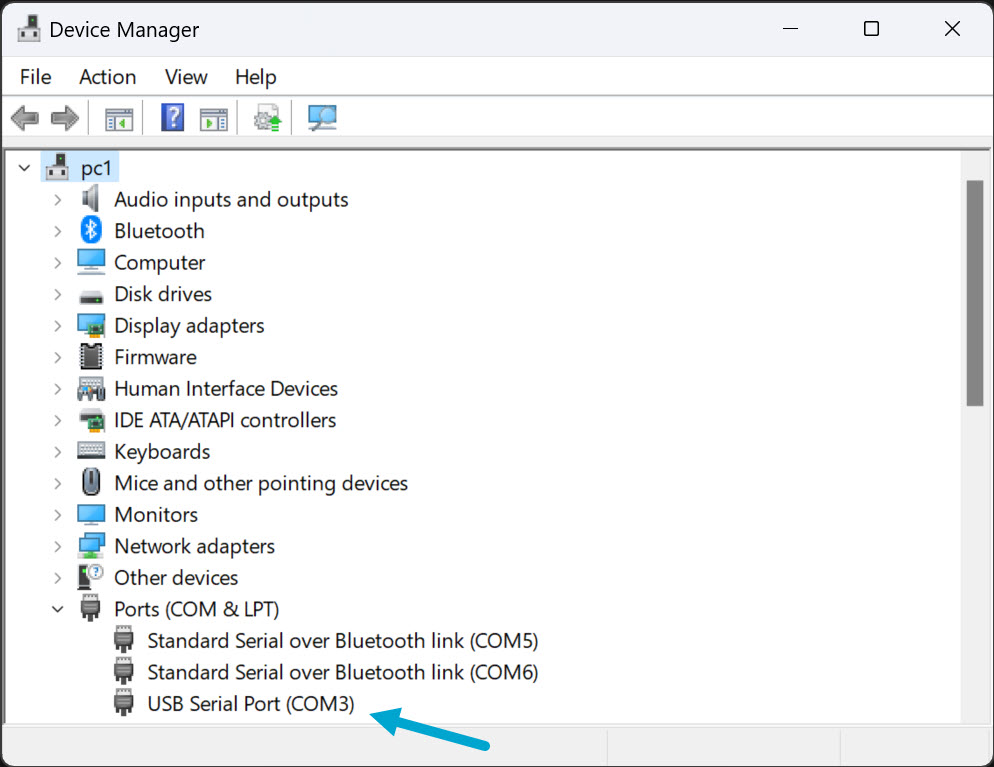Click the Scan for hardware changes icon
994x767 pixels.
pos(320,117)
